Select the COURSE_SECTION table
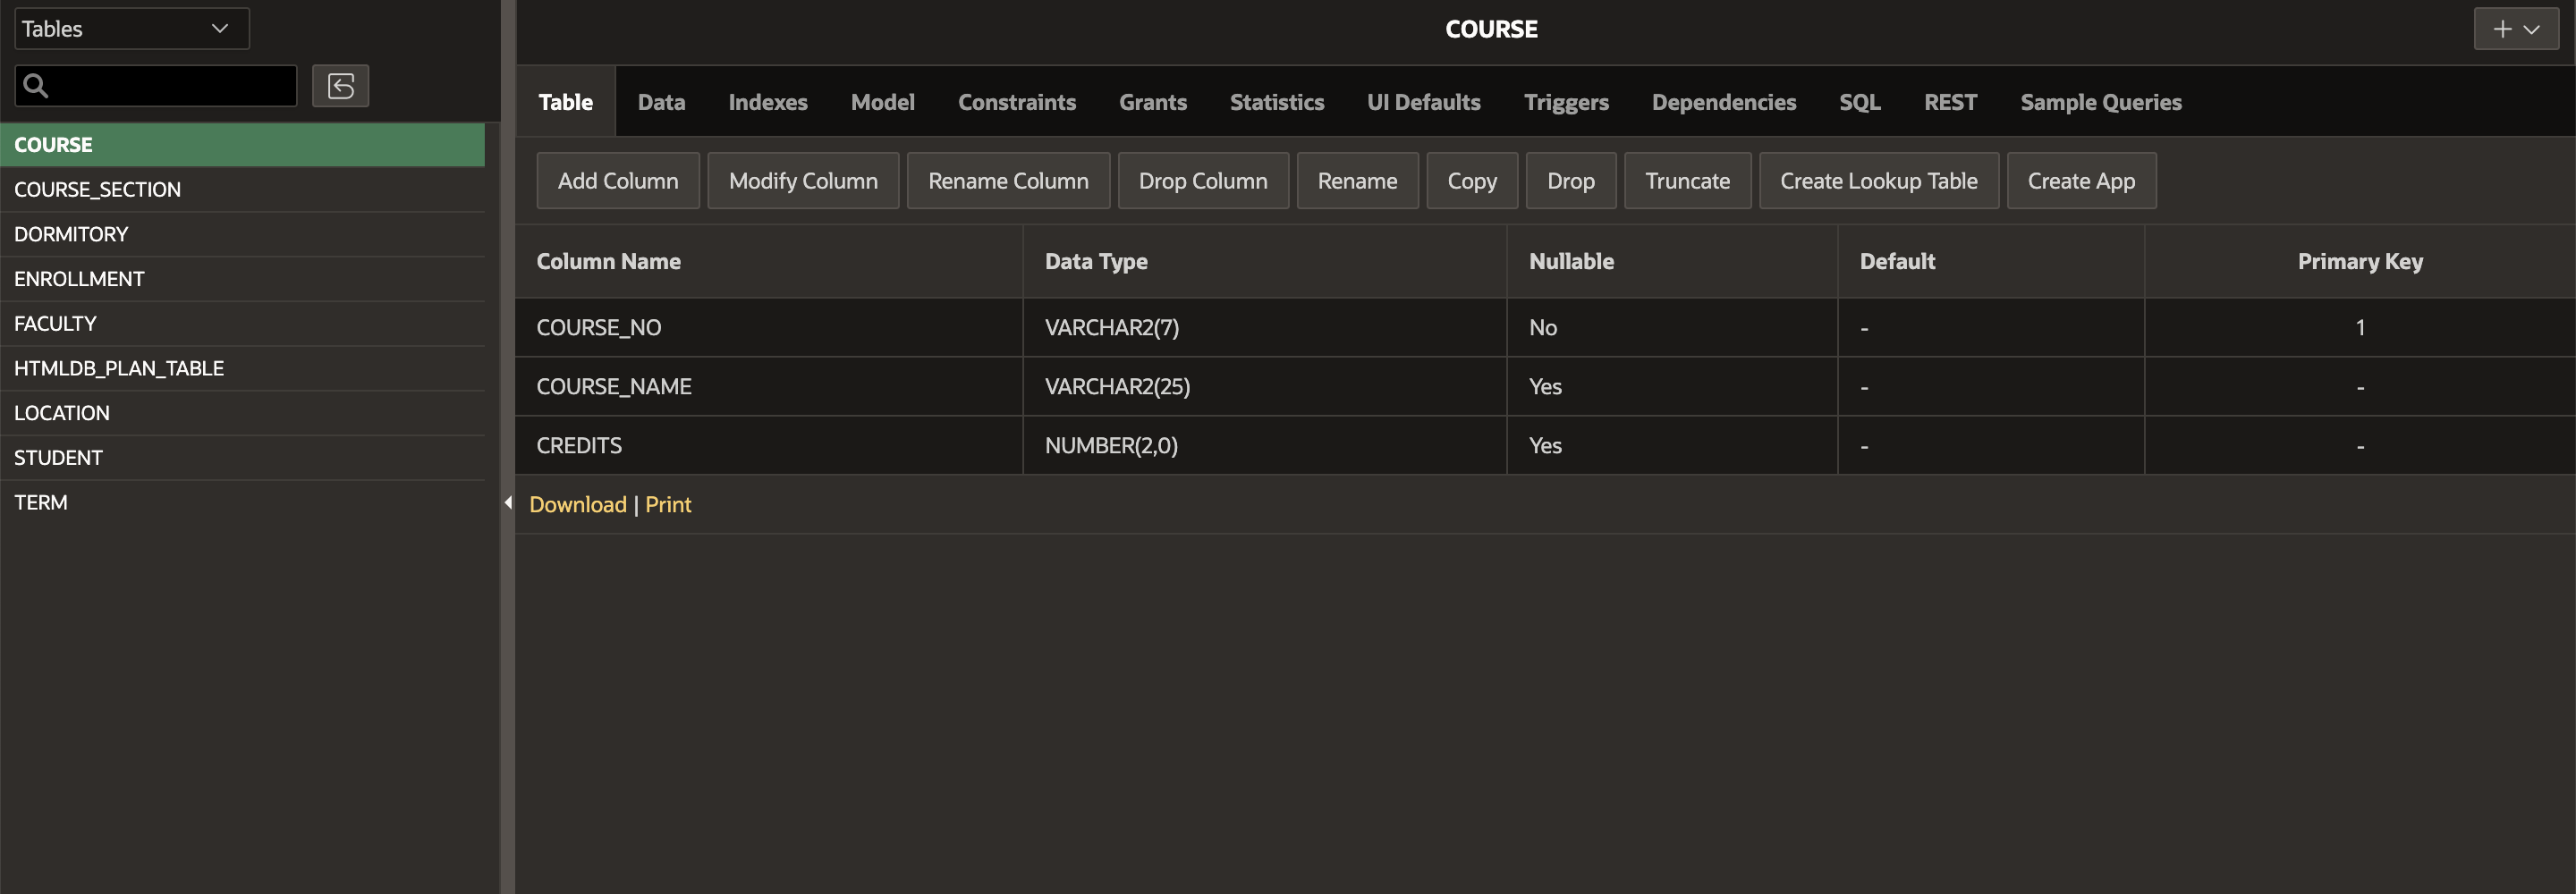Image resolution: width=2576 pixels, height=894 pixels. [x=242, y=189]
